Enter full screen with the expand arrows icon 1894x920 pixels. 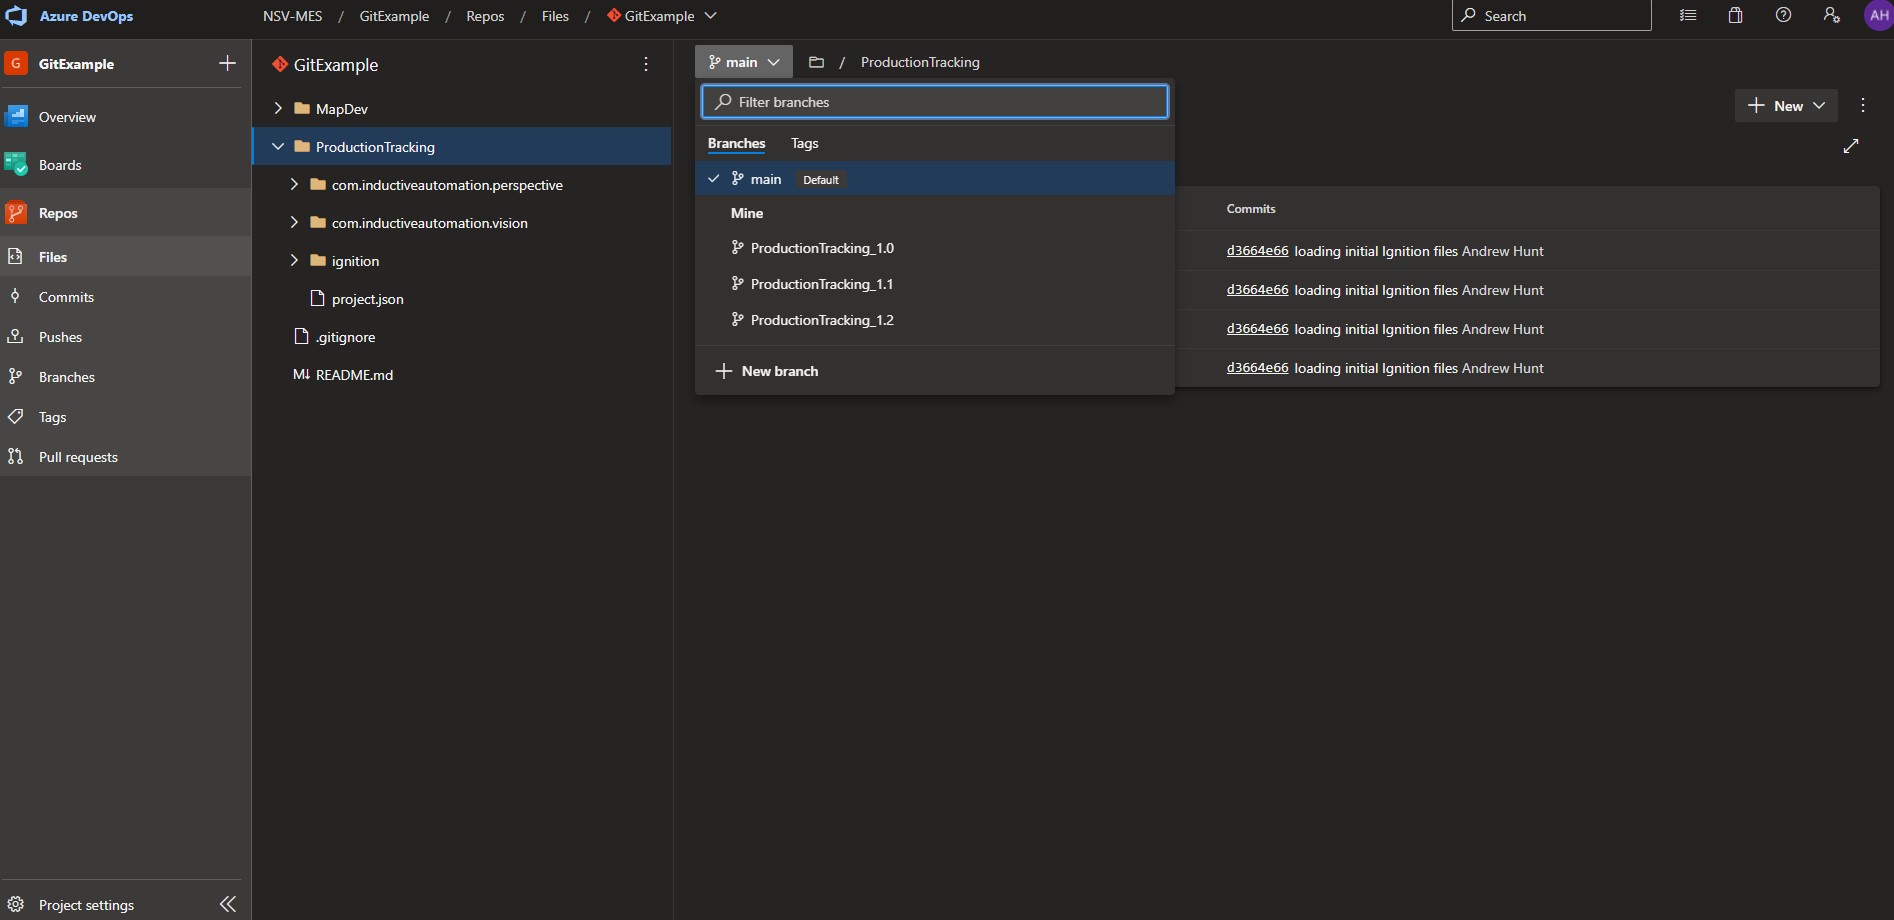click(1851, 146)
